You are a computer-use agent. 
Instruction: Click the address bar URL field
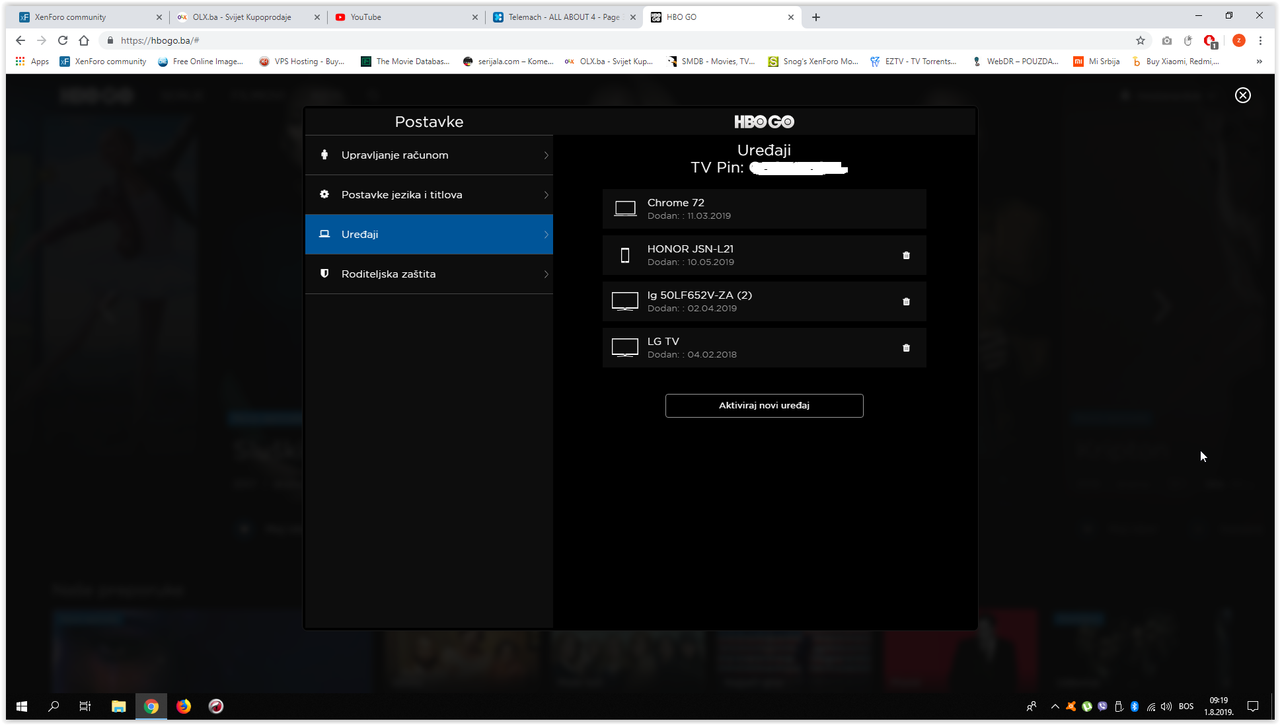[x=620, y=40]
